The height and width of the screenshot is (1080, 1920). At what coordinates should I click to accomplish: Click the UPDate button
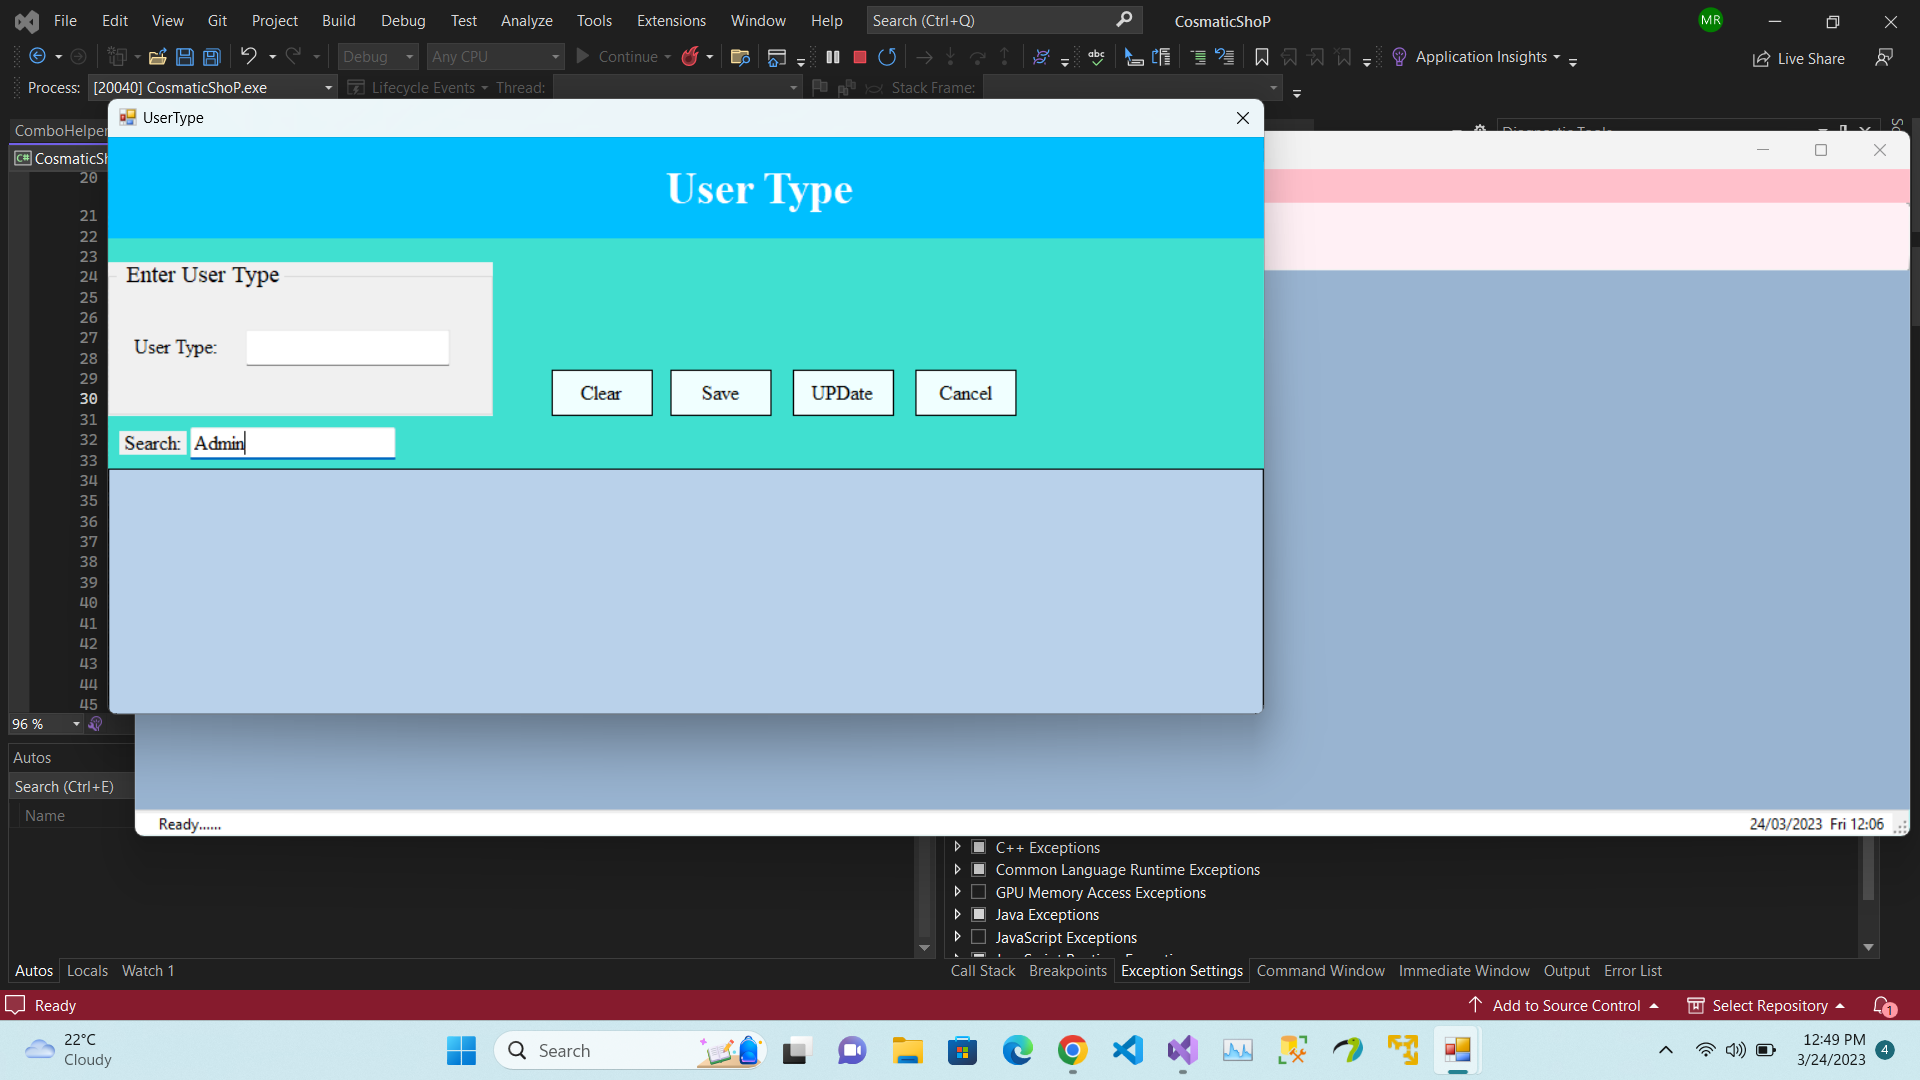(x=842, y=393)
